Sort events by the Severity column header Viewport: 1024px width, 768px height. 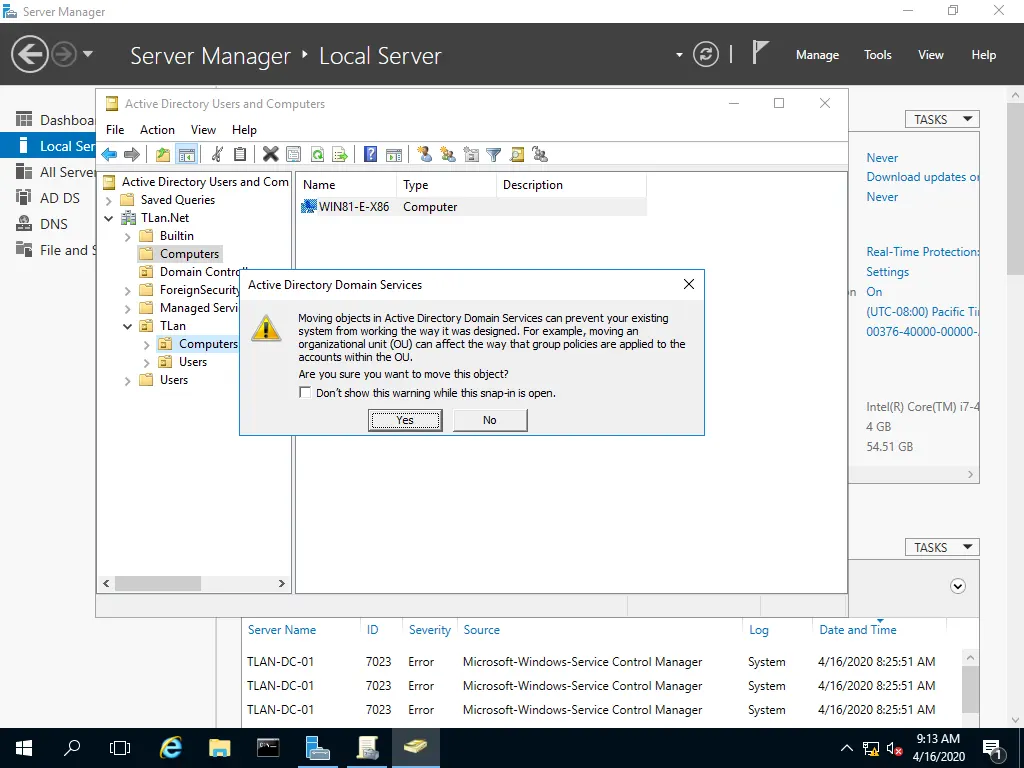tap(430, 630)
